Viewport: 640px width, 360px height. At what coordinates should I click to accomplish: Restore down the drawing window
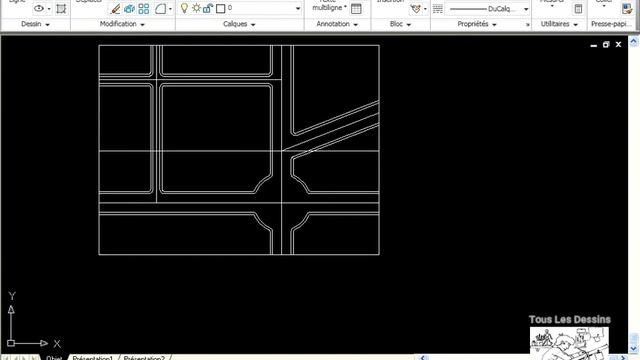tap(606, 44)
